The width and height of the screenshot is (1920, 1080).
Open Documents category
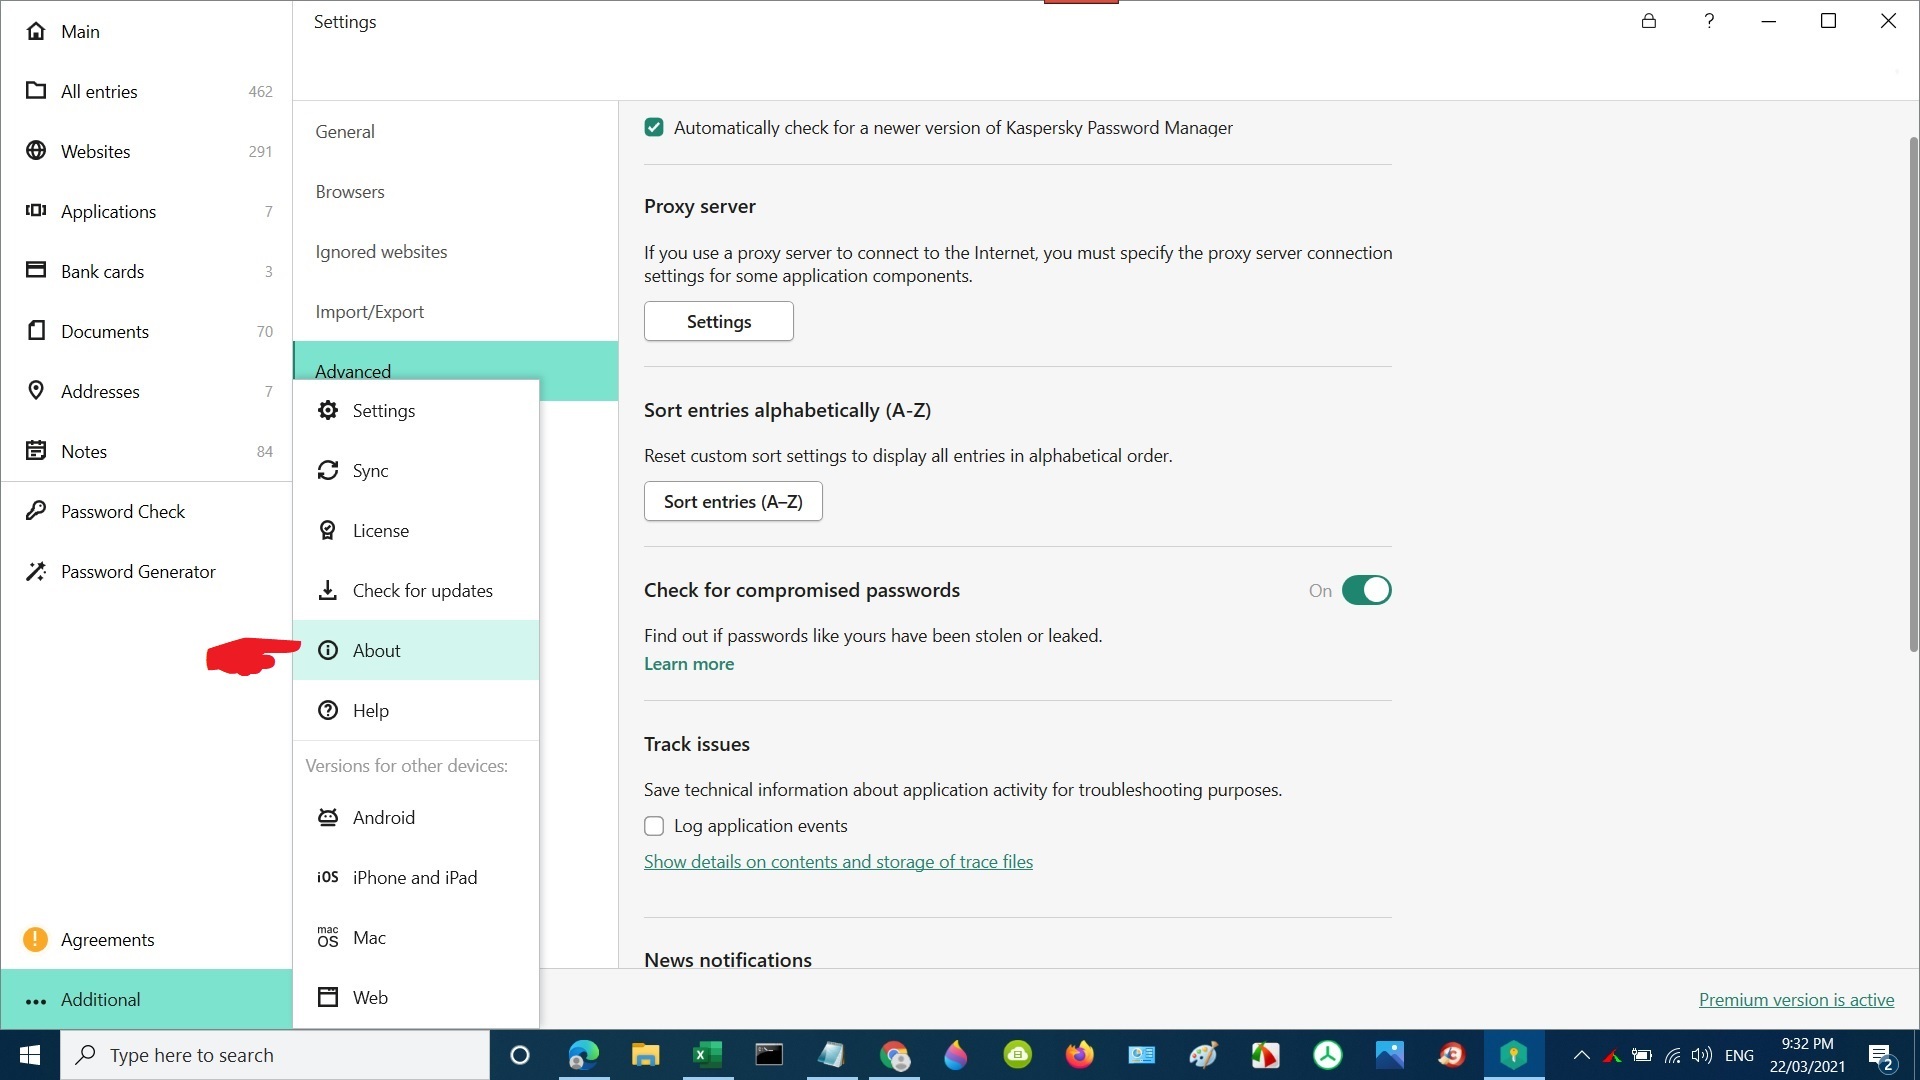click(146, 331)
